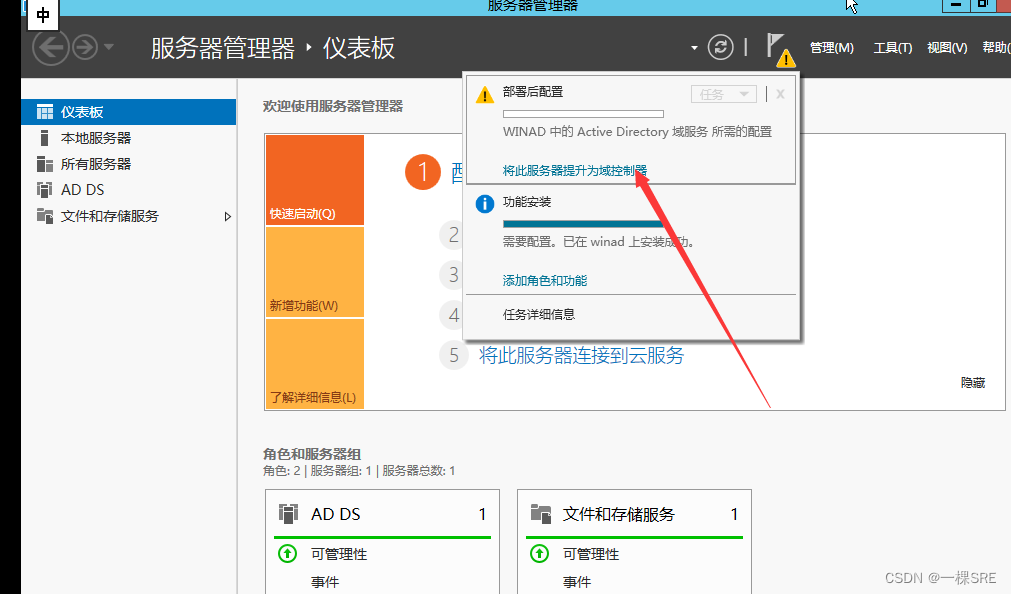Image resolution: width=1011 pixels, height=594 pixels.
Task: Expand 文件和存储服务 using its arrow
Action: (226, 215)
